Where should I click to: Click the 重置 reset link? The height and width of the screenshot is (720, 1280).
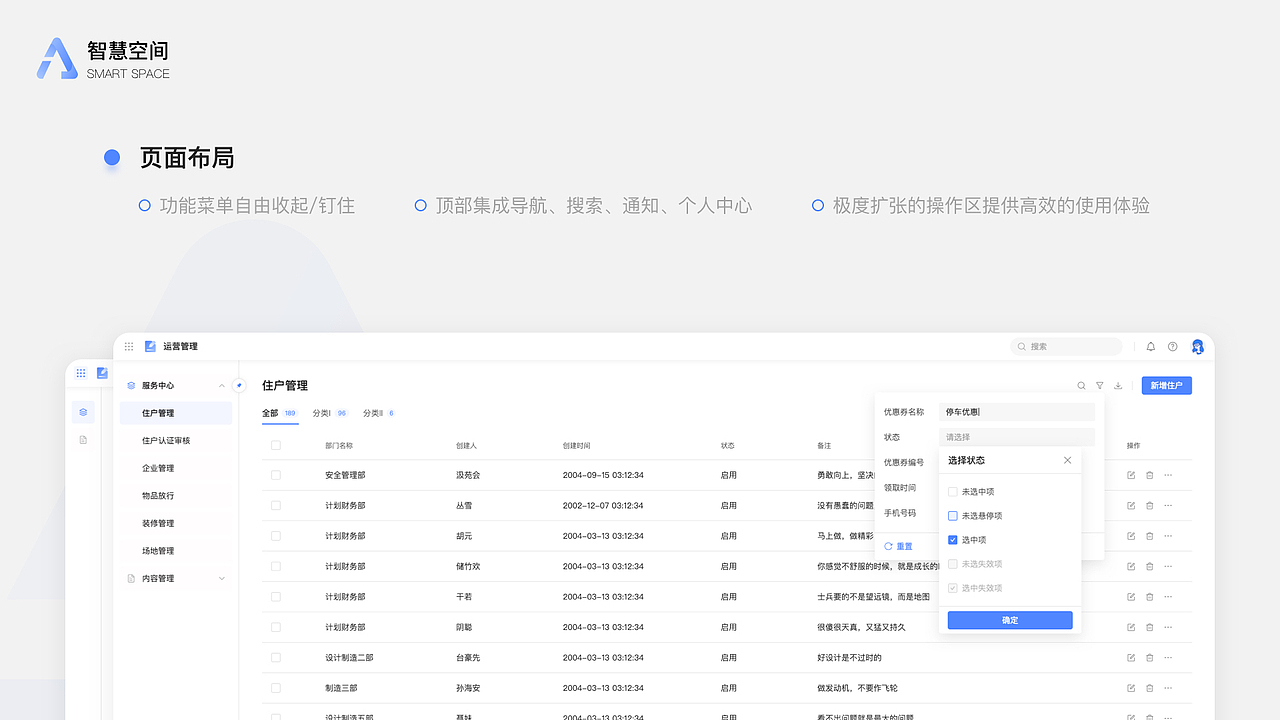click(899, 547)
